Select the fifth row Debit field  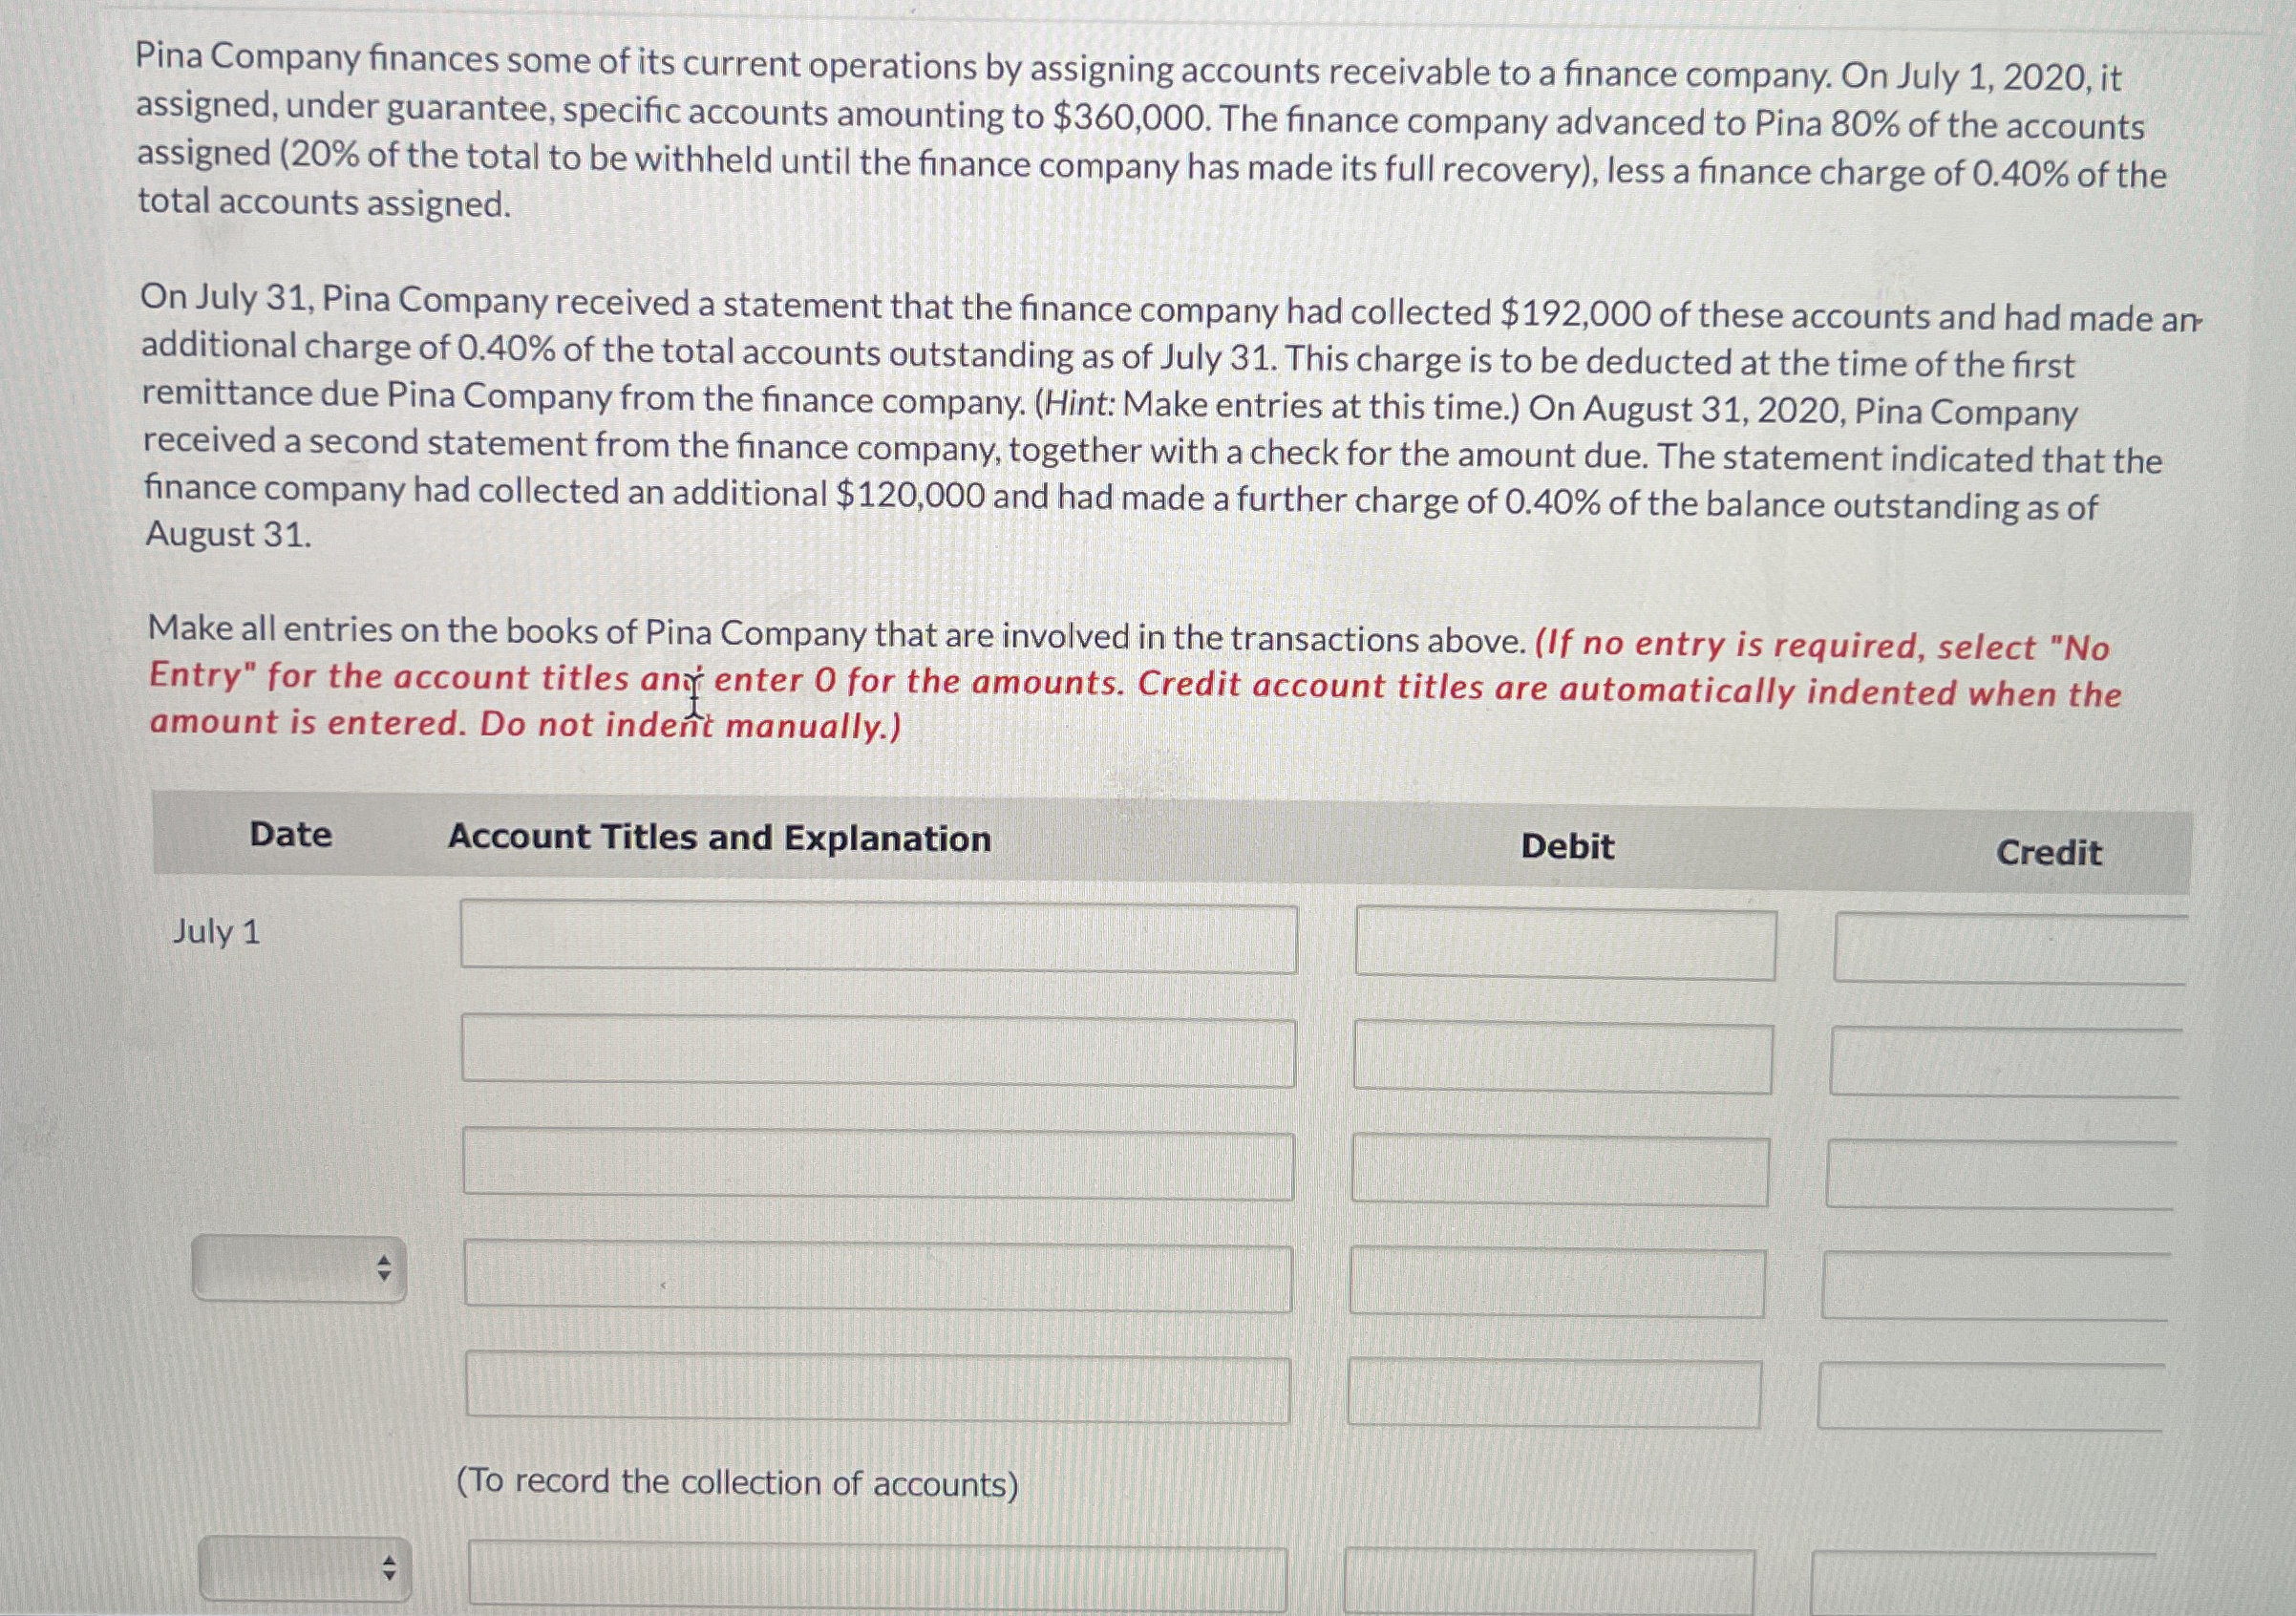coord(1563,1388)
